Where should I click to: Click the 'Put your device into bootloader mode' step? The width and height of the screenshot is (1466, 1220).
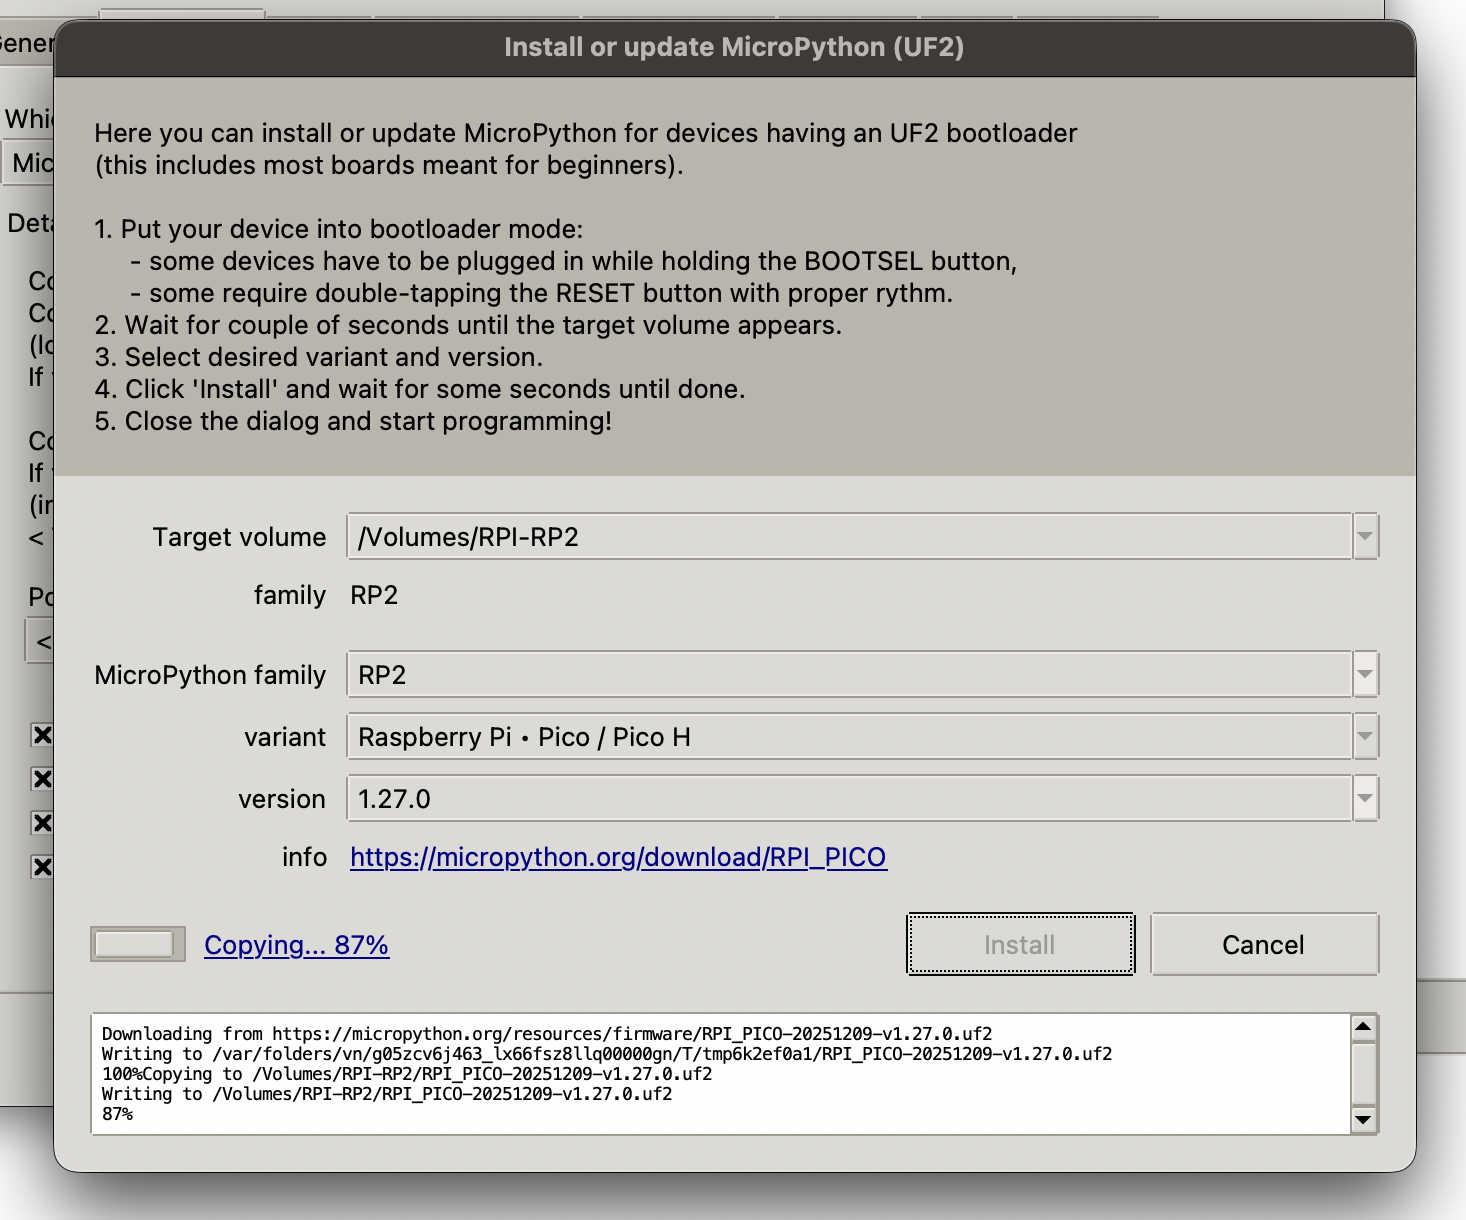click(x=339, y=229)
